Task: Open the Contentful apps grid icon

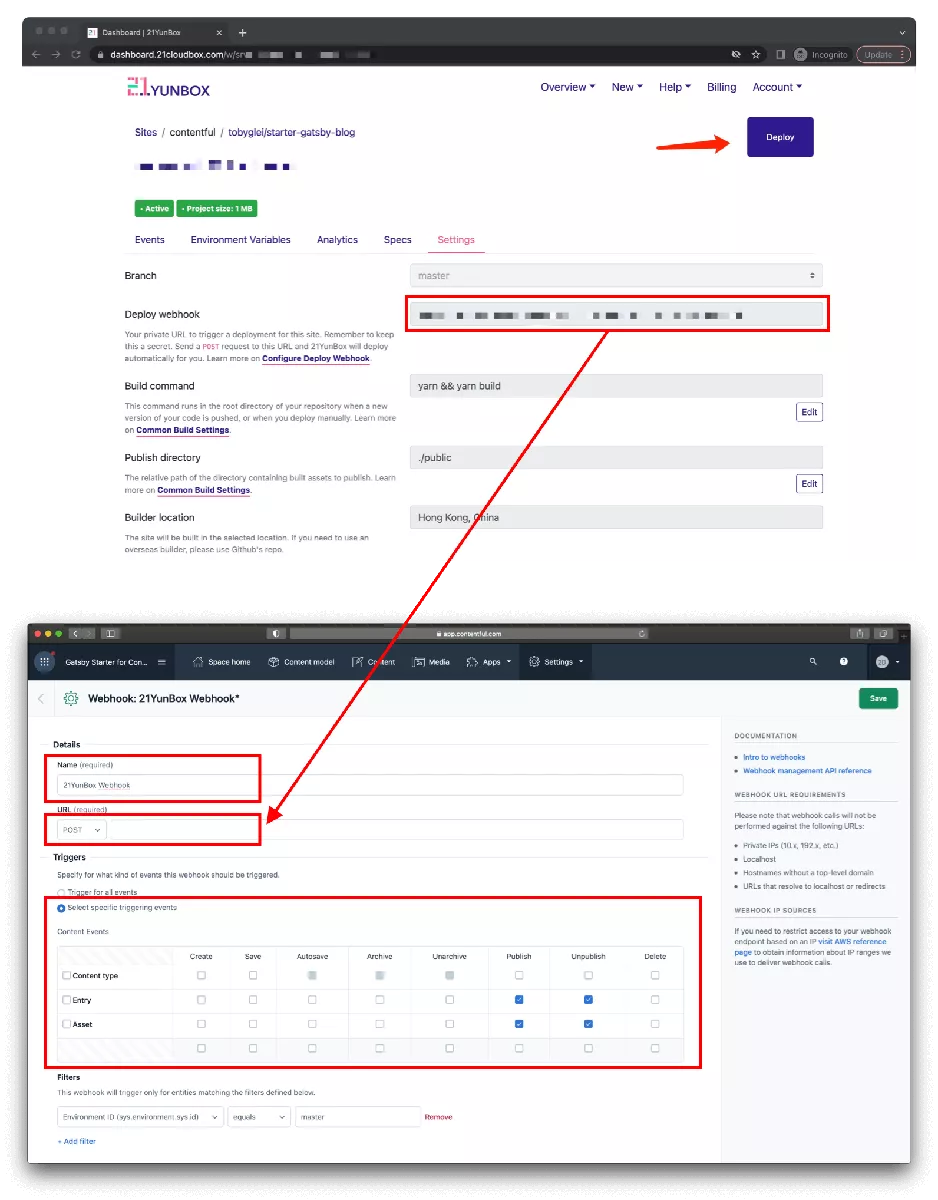Action: 45,662
